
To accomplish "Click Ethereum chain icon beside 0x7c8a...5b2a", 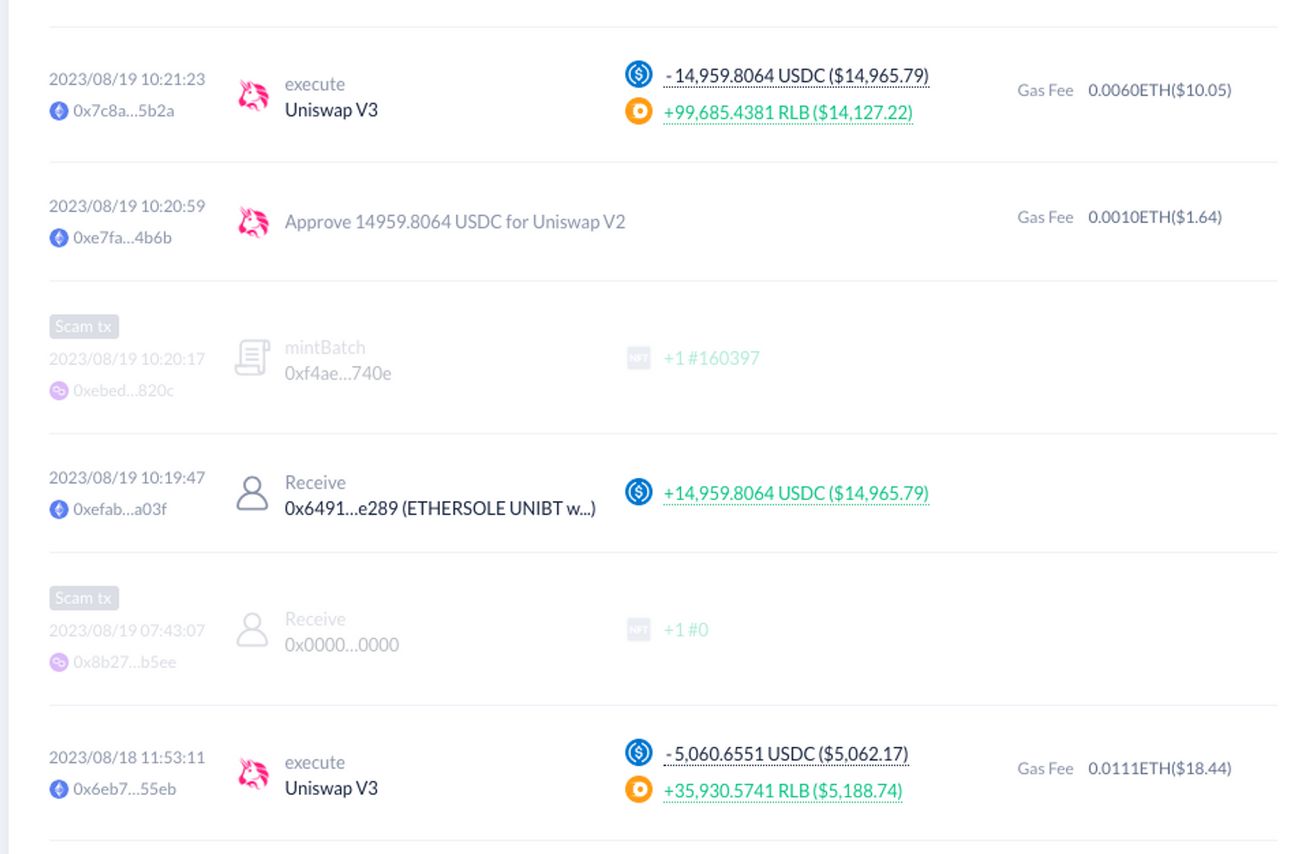I will [x=59, y=111].
